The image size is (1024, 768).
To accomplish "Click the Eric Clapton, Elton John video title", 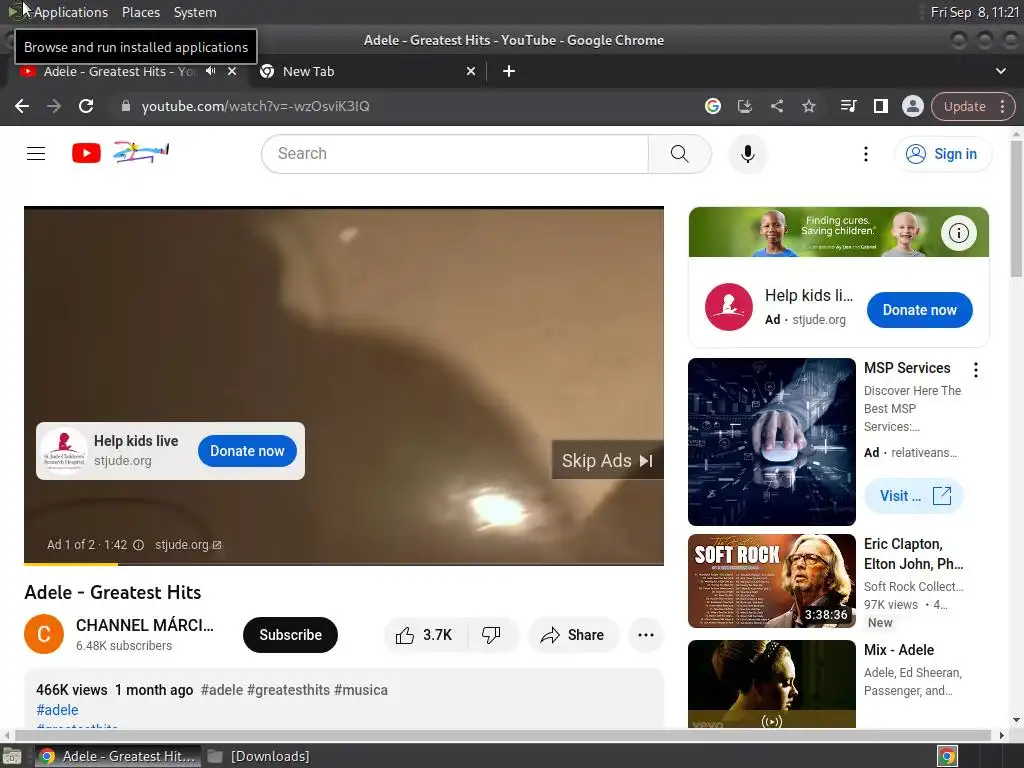I will coord(914,554).
